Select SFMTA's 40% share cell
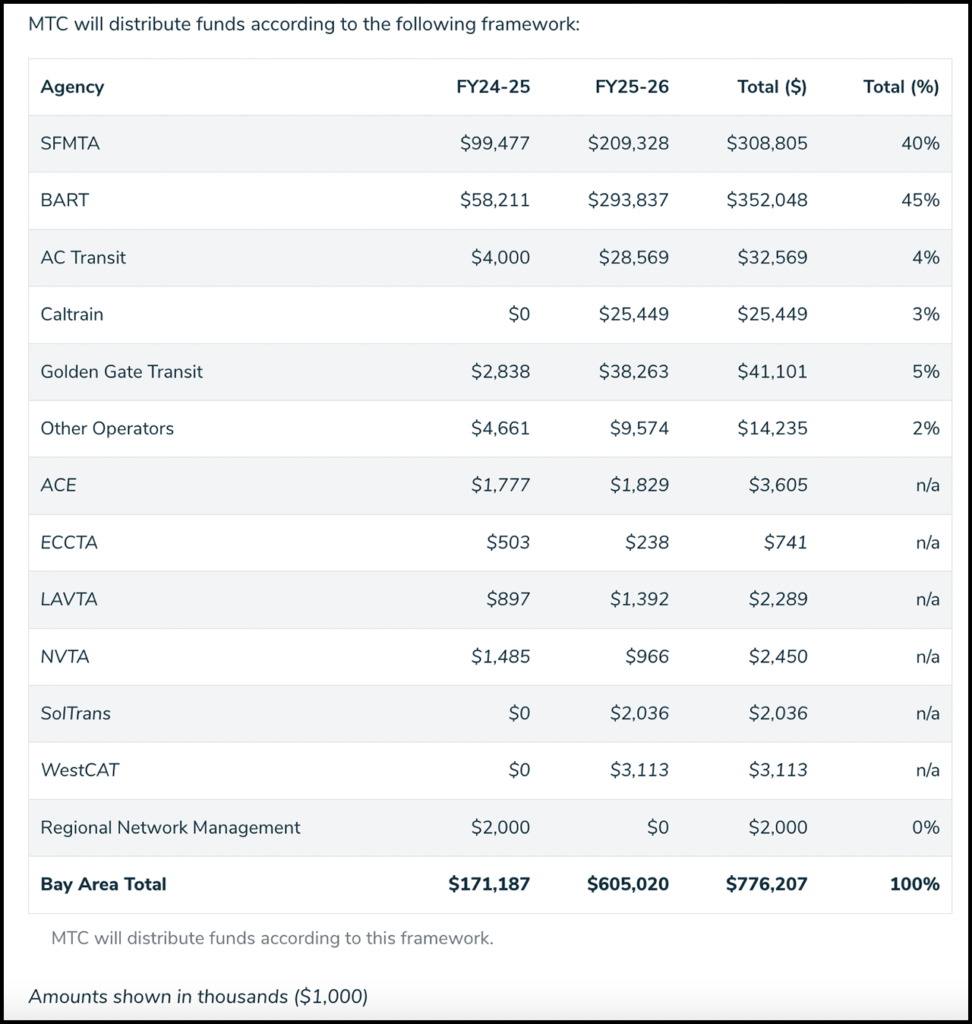 click(x=919, y=143)
